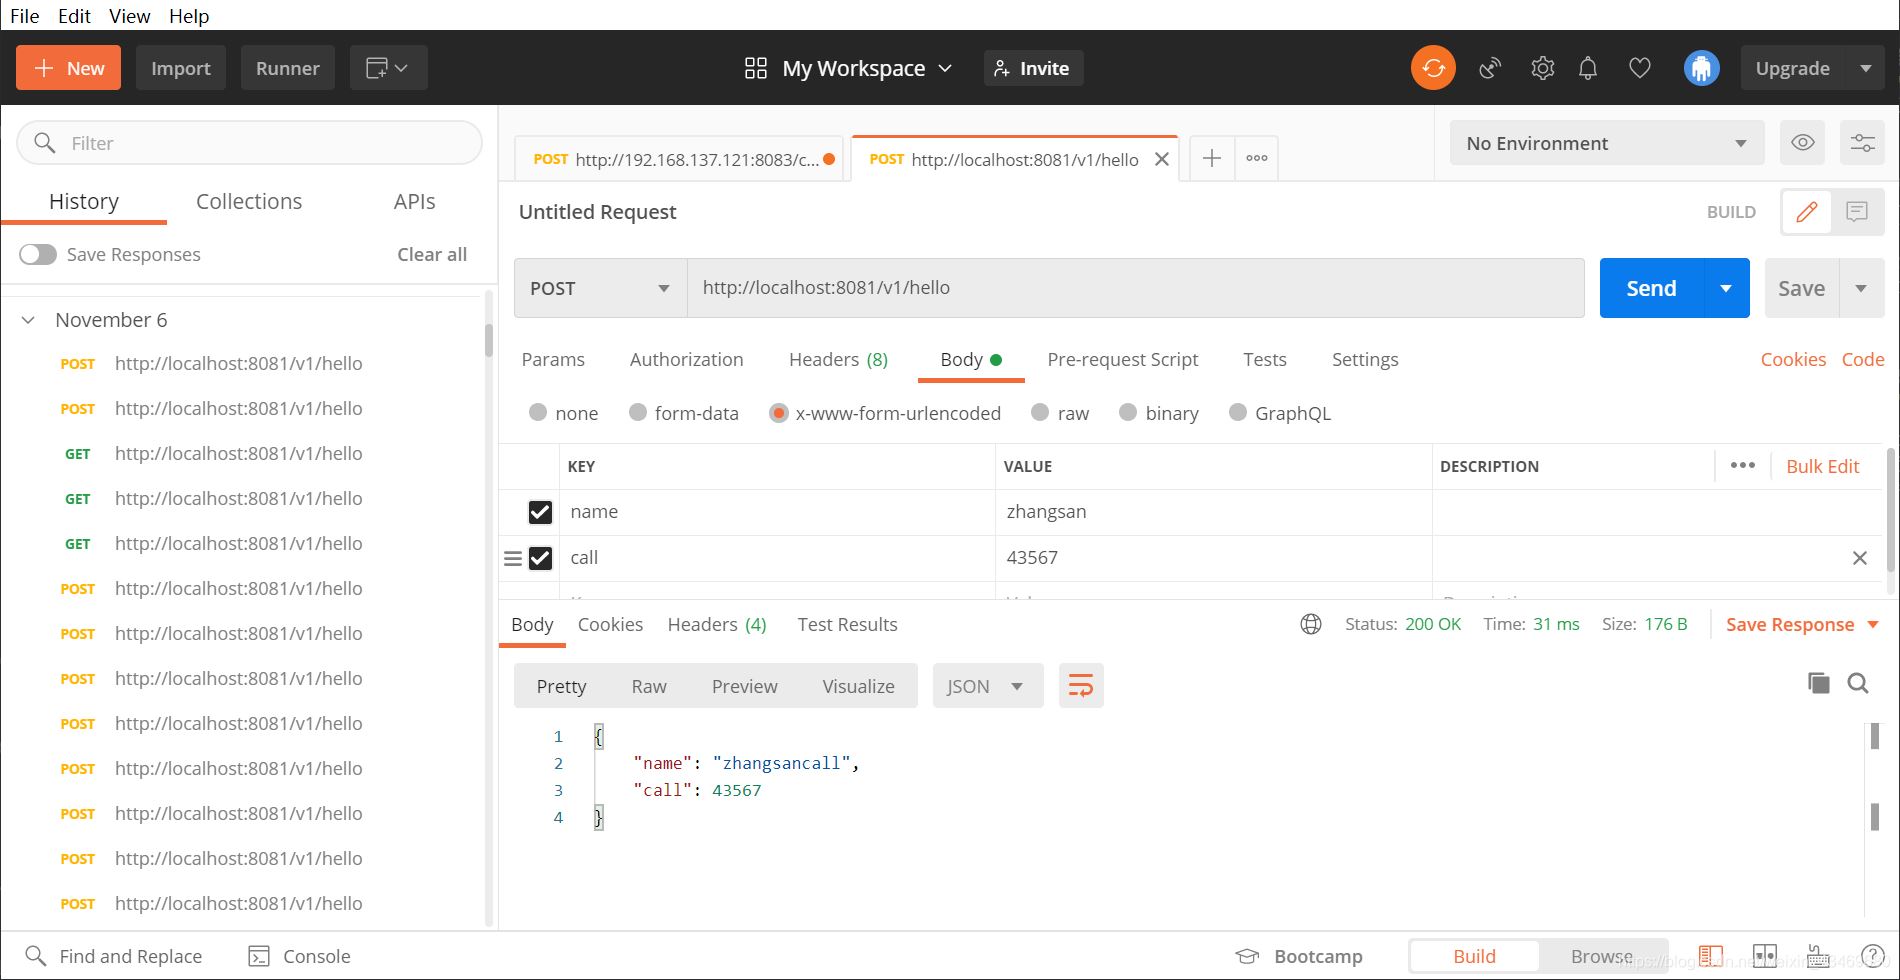The width and height of the screenshot is (1900, 980).
Task: Click the Bulk Edit link
Action: pyautogui.click(x=1822, y=465)
